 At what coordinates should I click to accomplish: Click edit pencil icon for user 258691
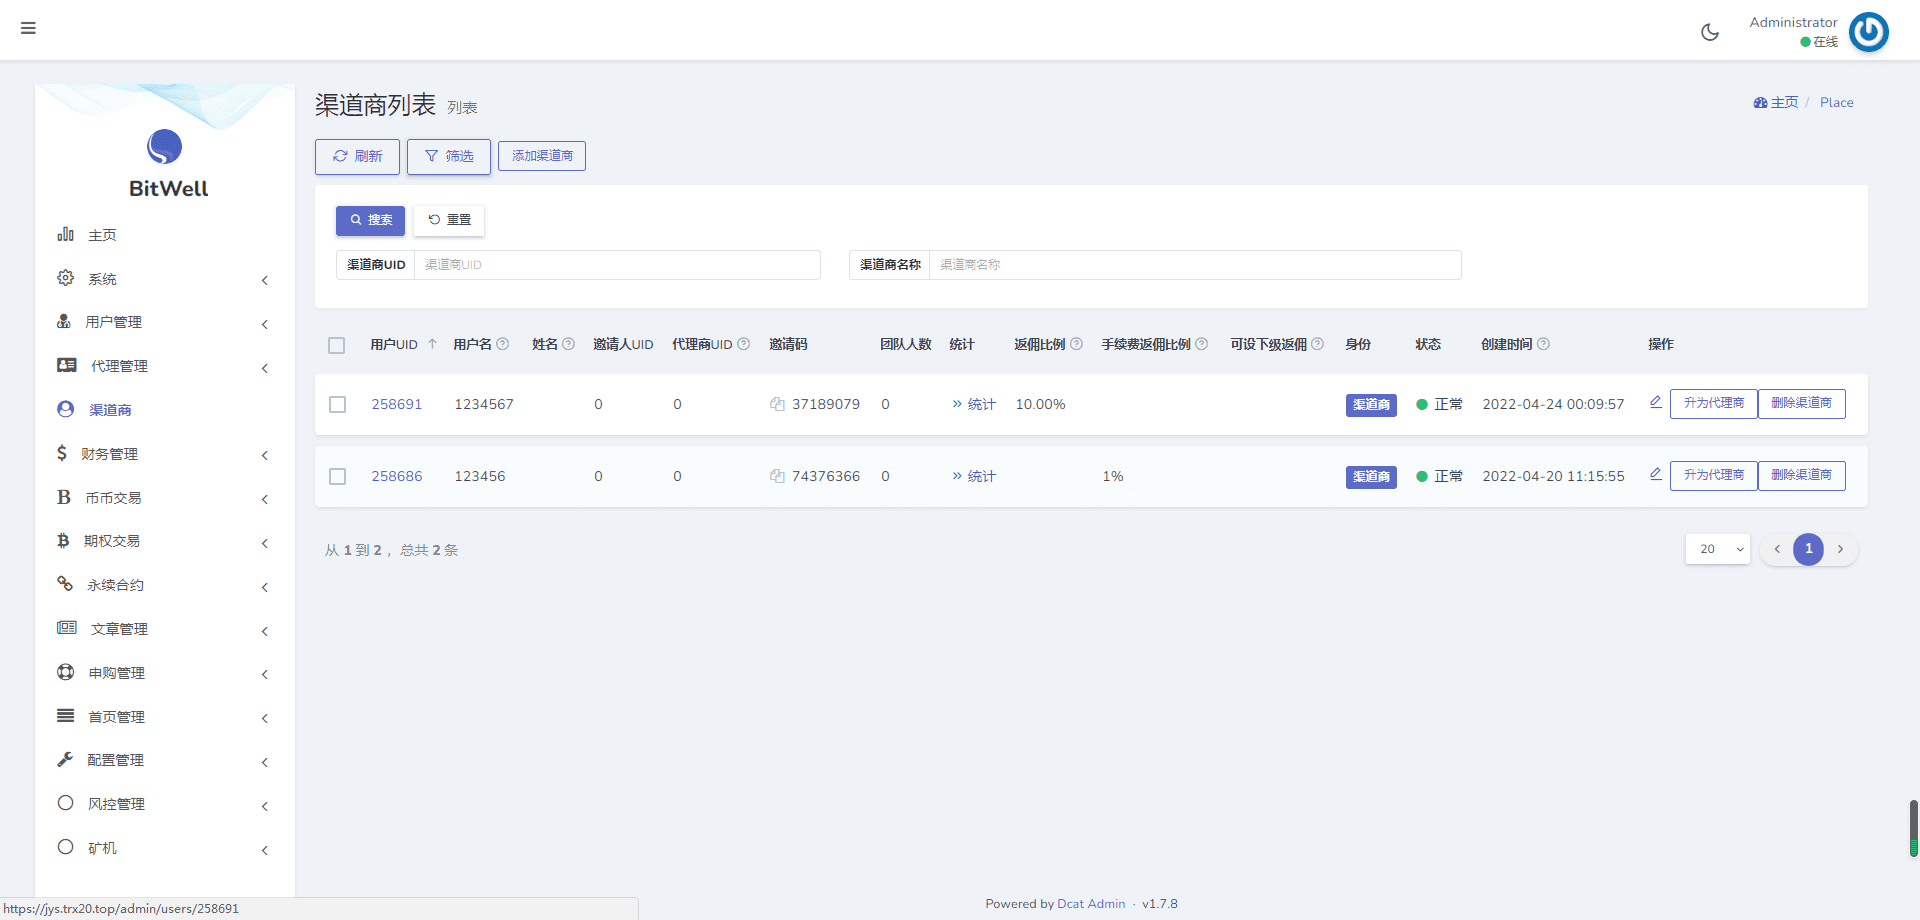pyautogui.click(x=1655, y=402)
